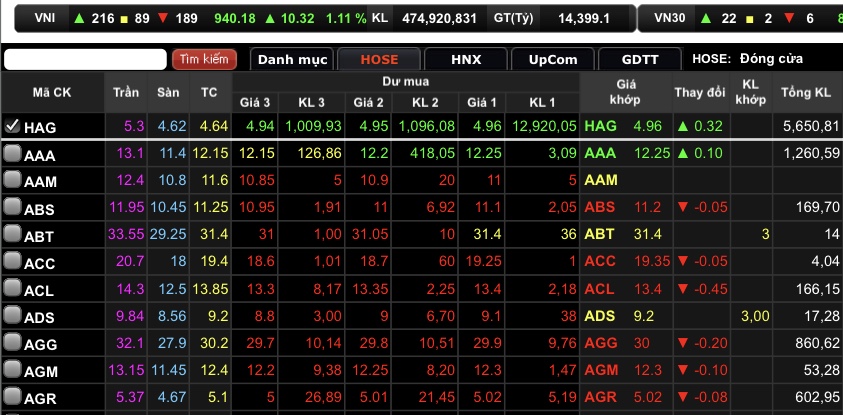Focus the stock search input field
This screenshot has width=843, height=415.
[85, 59]
